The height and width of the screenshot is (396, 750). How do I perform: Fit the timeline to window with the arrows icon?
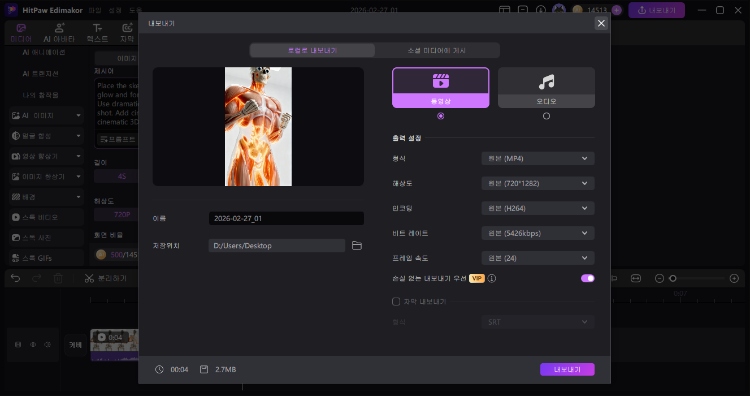click(x=636, y=278)
